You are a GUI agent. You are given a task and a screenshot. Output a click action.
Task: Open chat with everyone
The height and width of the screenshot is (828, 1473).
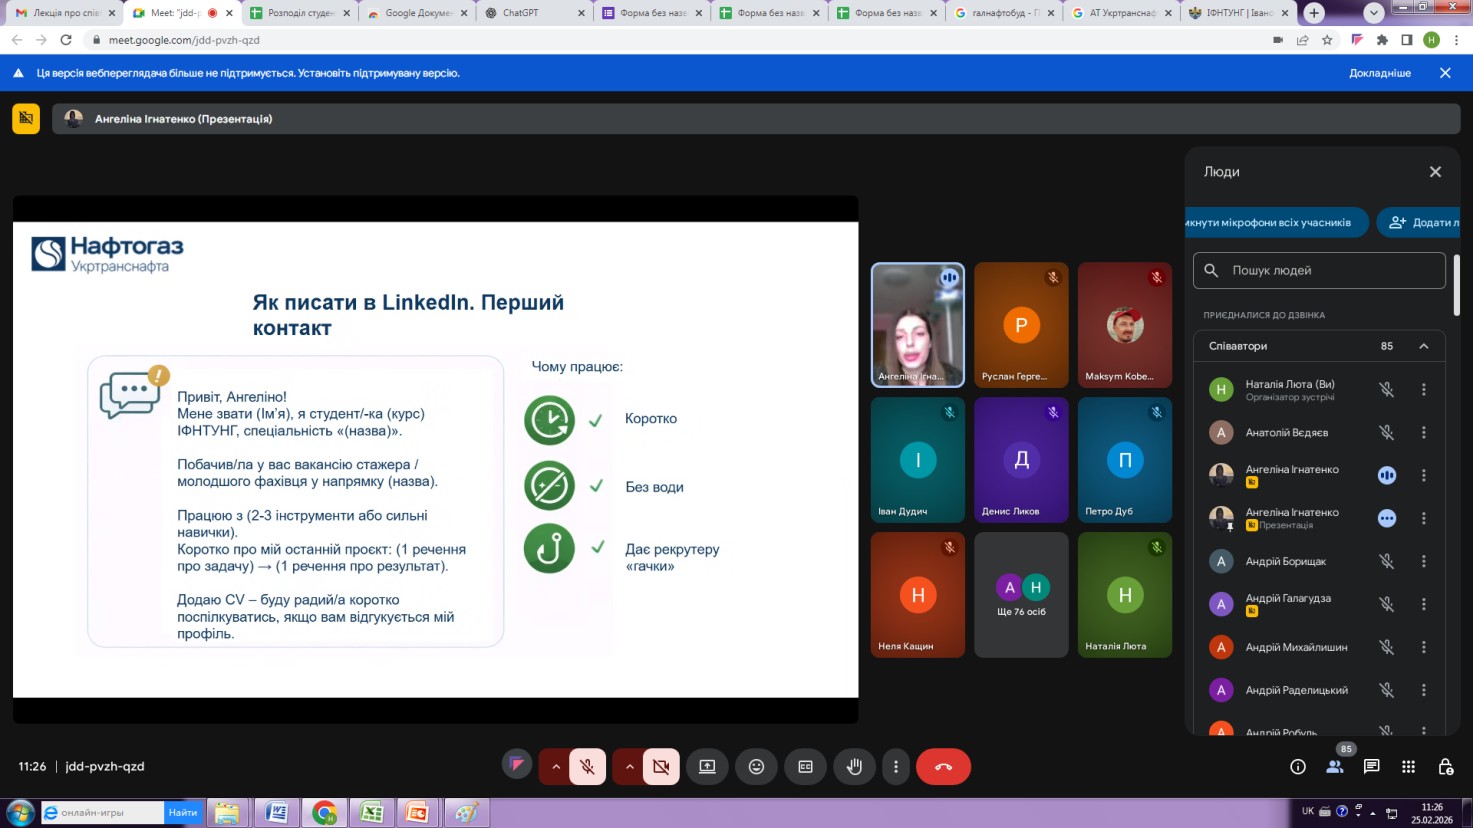coord(1372,767)
